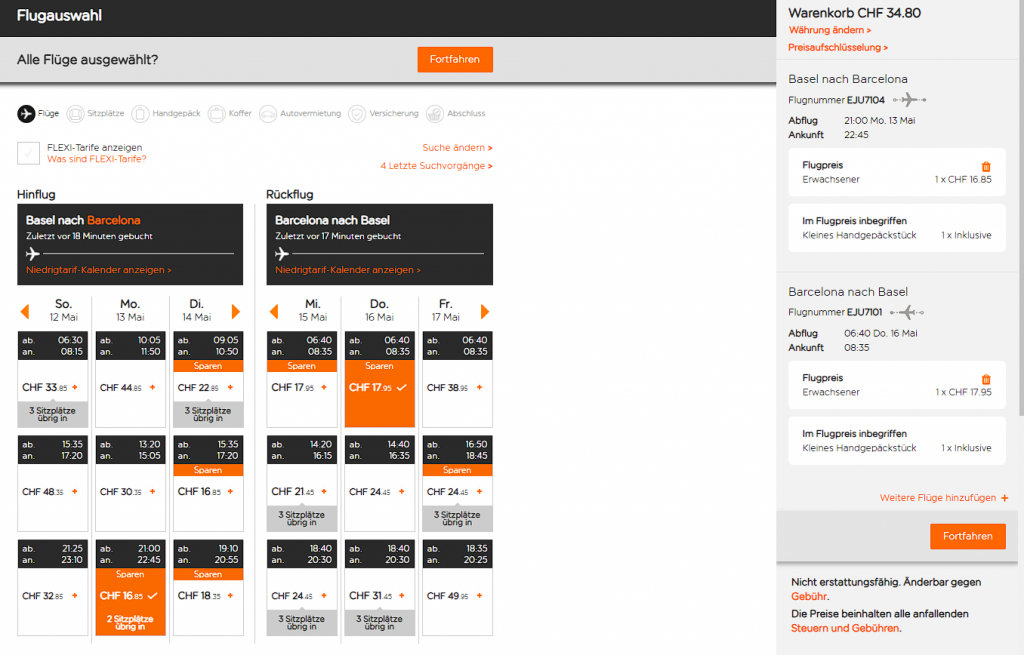This screenshot has height=655, width=1024.
Task: Open 4 Letzte Suchvorgänge list
Action: click(436, 166)
